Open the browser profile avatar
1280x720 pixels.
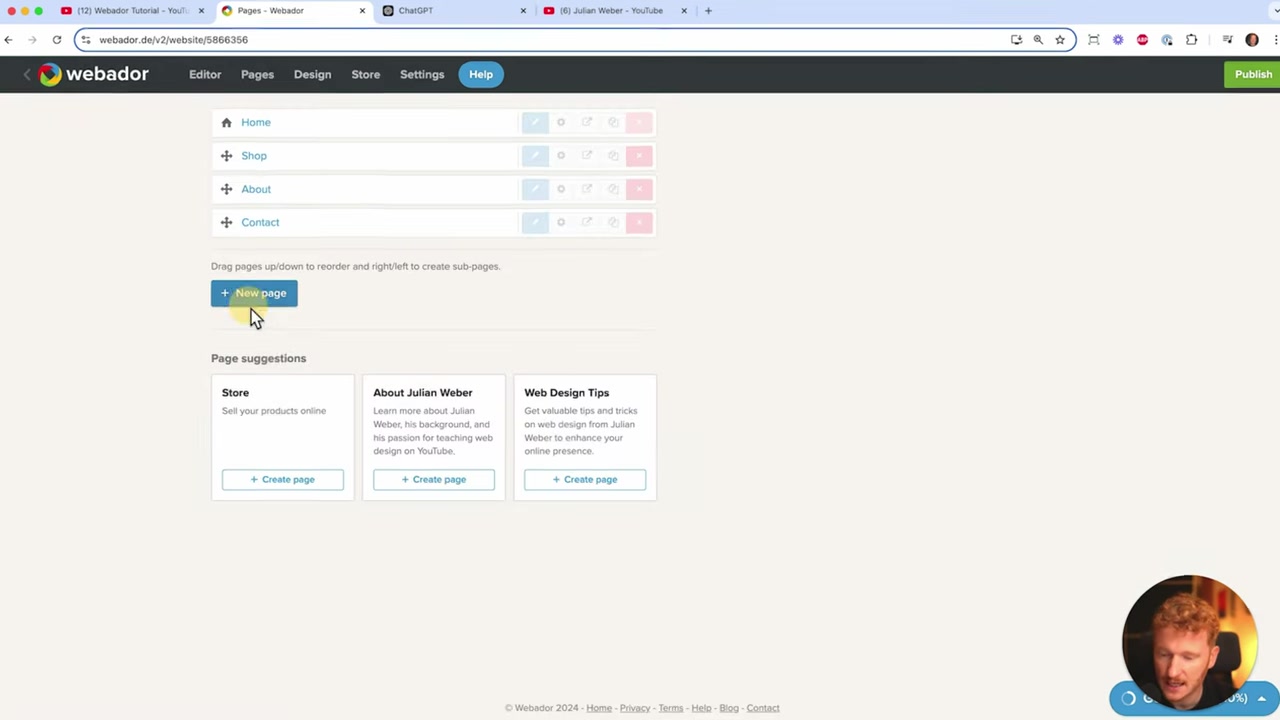pos(1252,40)
